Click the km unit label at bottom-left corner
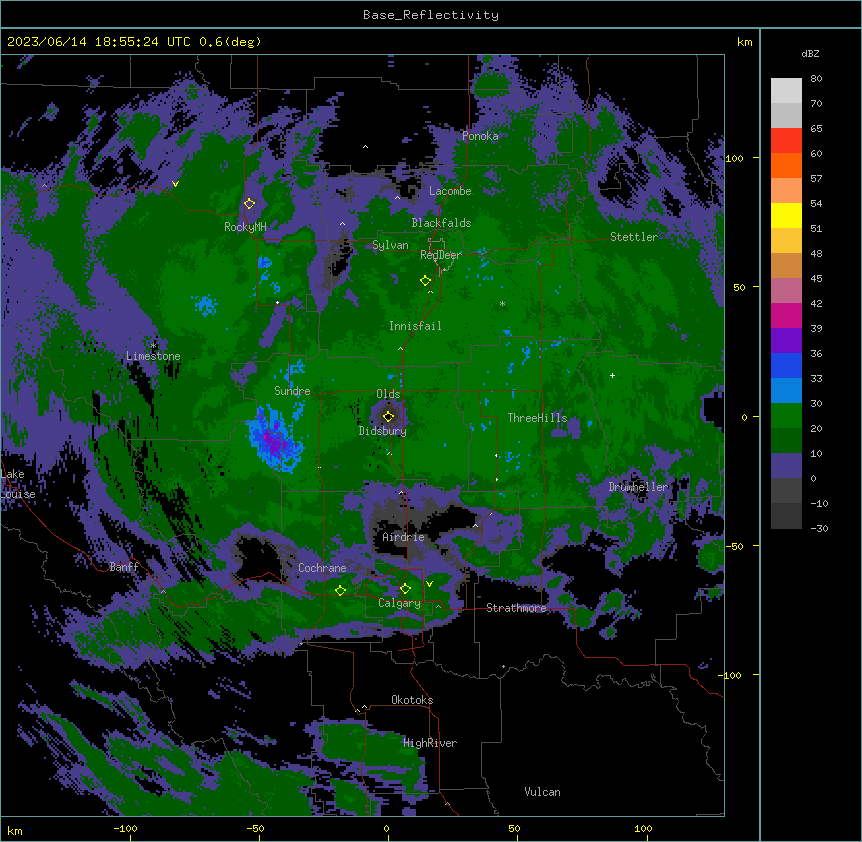 [15, 830]
